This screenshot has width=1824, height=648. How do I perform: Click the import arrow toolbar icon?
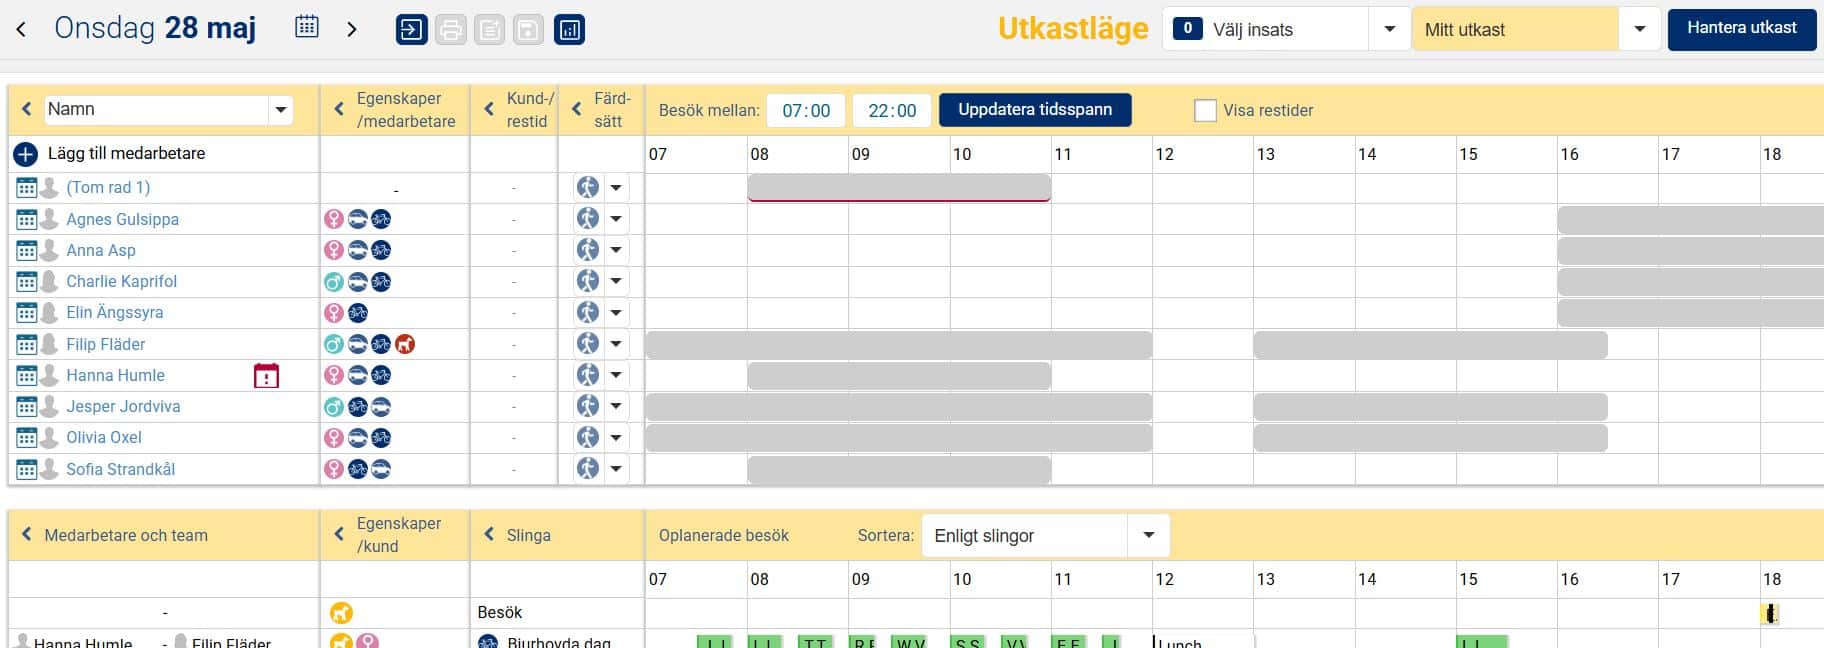pyautogui.click(x=411, y=30)
